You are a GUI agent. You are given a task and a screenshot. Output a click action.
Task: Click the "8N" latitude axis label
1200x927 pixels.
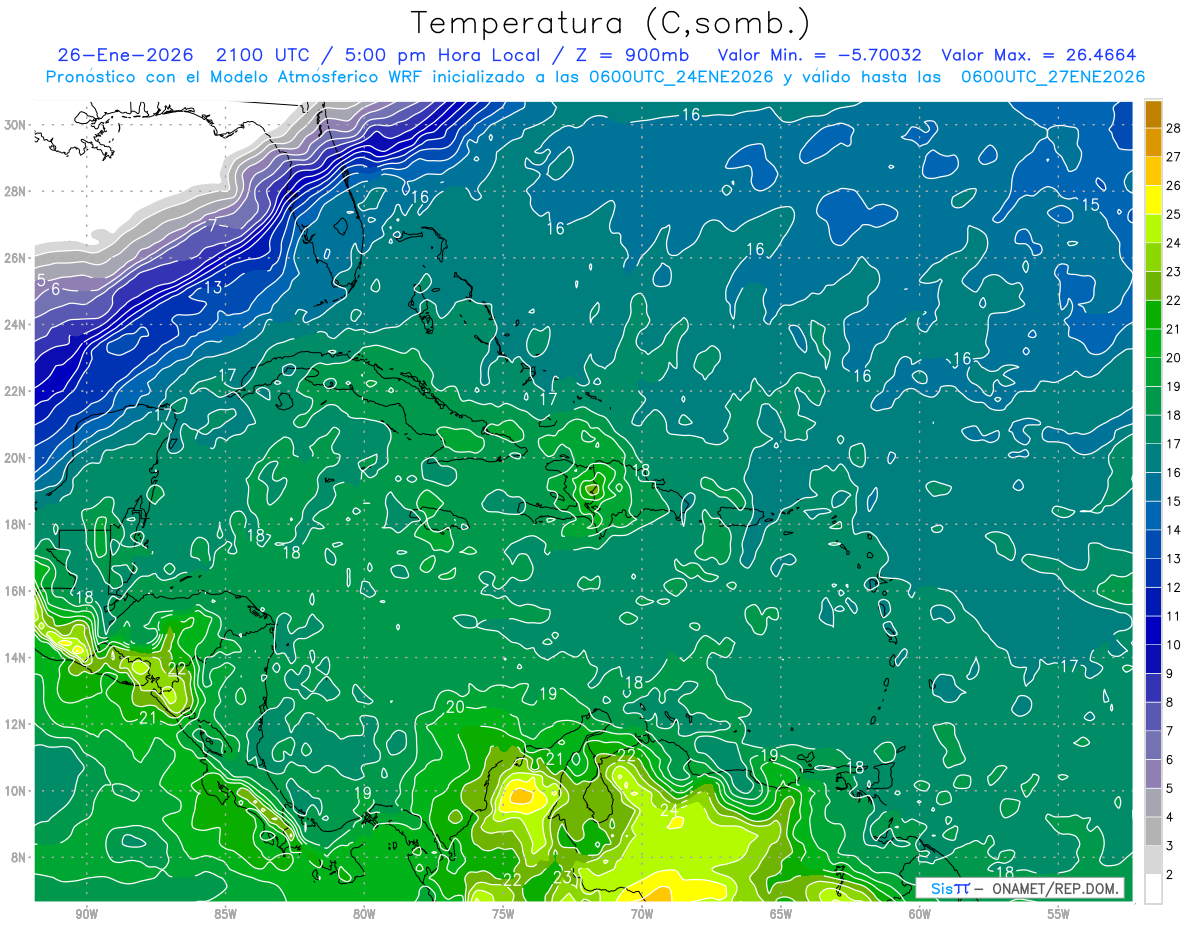pyautogui.click(x=19, y=857)
